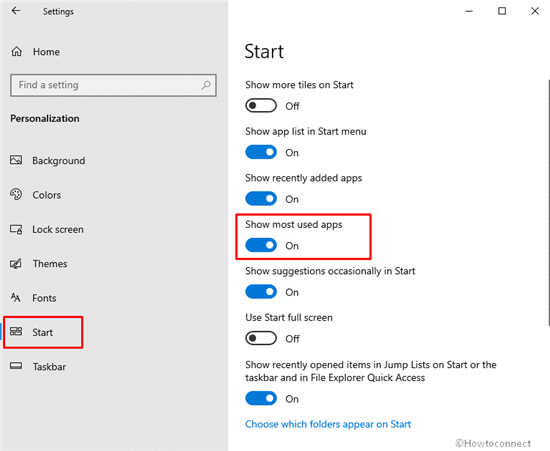The height and width of the screenshot is (451, 550).
Task: Click the magnifier icon in search box
Action: tap(206, 85)
